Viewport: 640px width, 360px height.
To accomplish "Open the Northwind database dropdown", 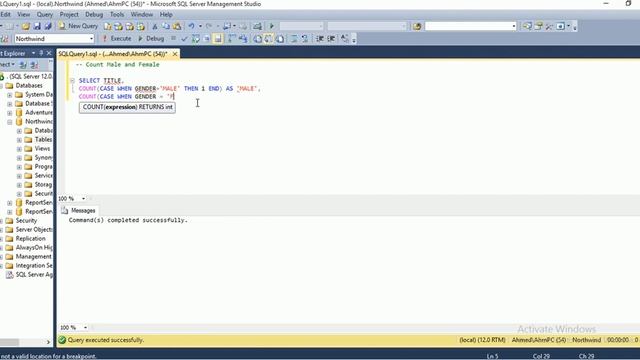I will [91, 39].
